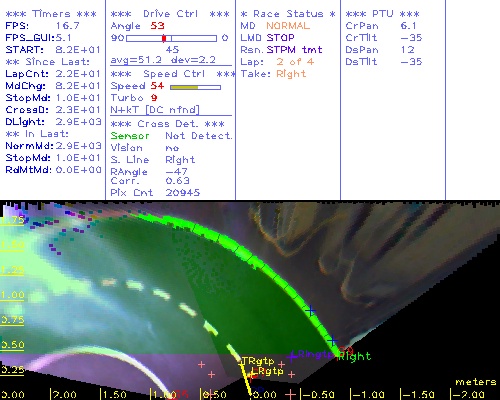The image size is (500, 400).
Task: Click the yellow TRgtp marker label
Action: pos(258,361)
